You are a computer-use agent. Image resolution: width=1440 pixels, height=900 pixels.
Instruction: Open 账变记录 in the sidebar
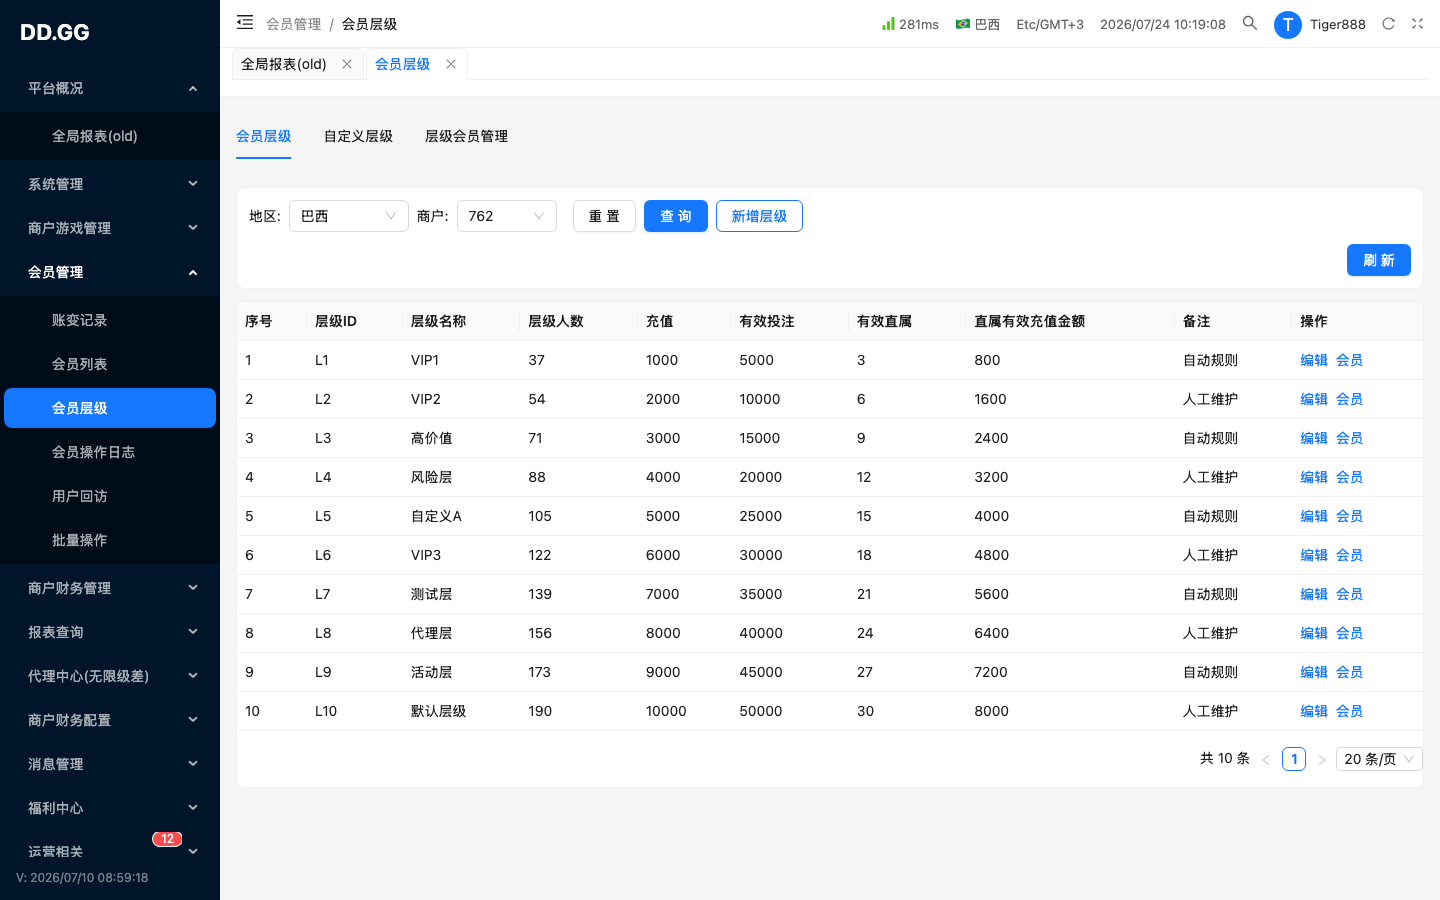pos(110,320)
